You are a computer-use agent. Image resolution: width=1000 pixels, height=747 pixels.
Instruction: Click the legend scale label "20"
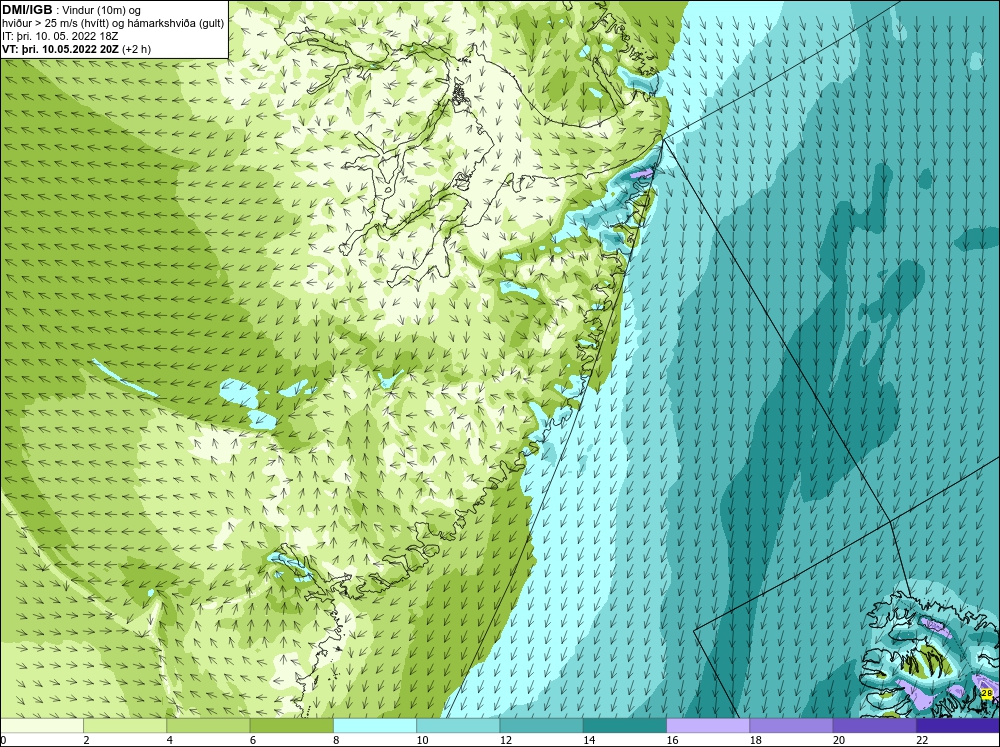pos(839,740)
